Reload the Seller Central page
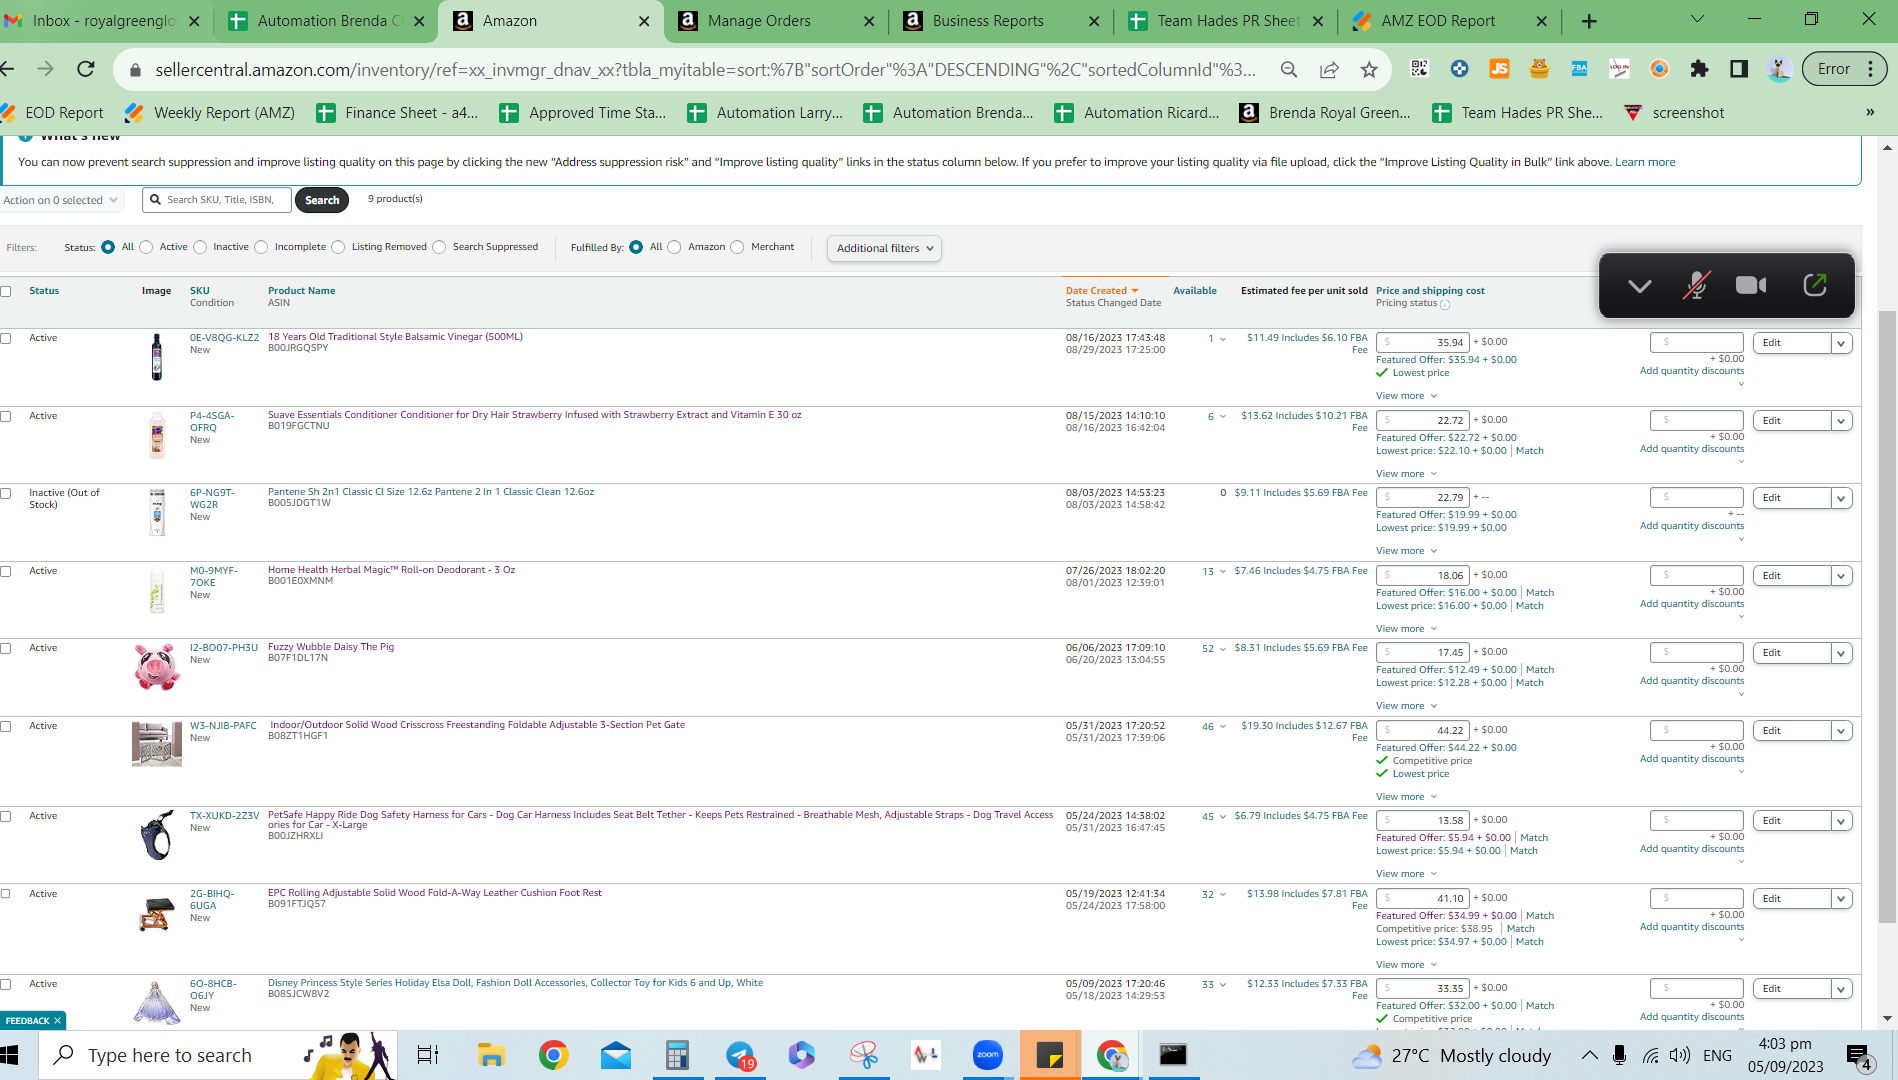1898x1080 pixels. tap(86, 69)
